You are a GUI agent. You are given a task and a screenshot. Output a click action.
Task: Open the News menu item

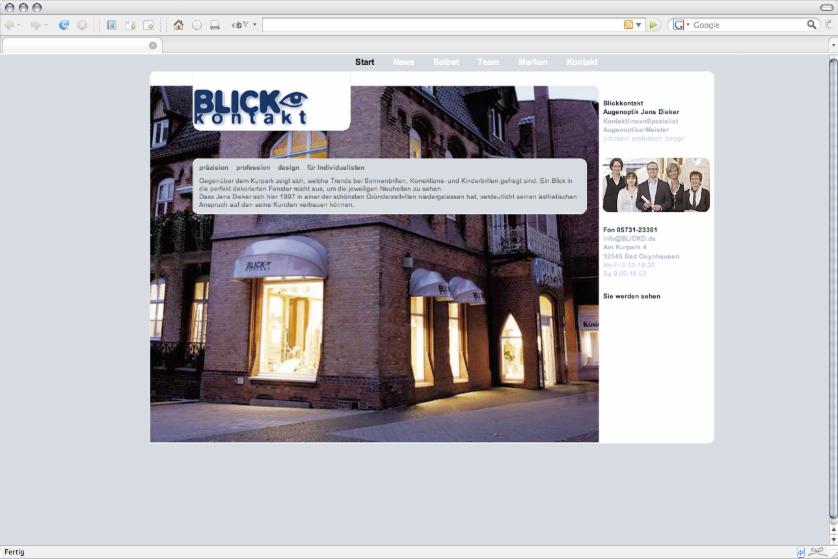(x=403, y=62)
